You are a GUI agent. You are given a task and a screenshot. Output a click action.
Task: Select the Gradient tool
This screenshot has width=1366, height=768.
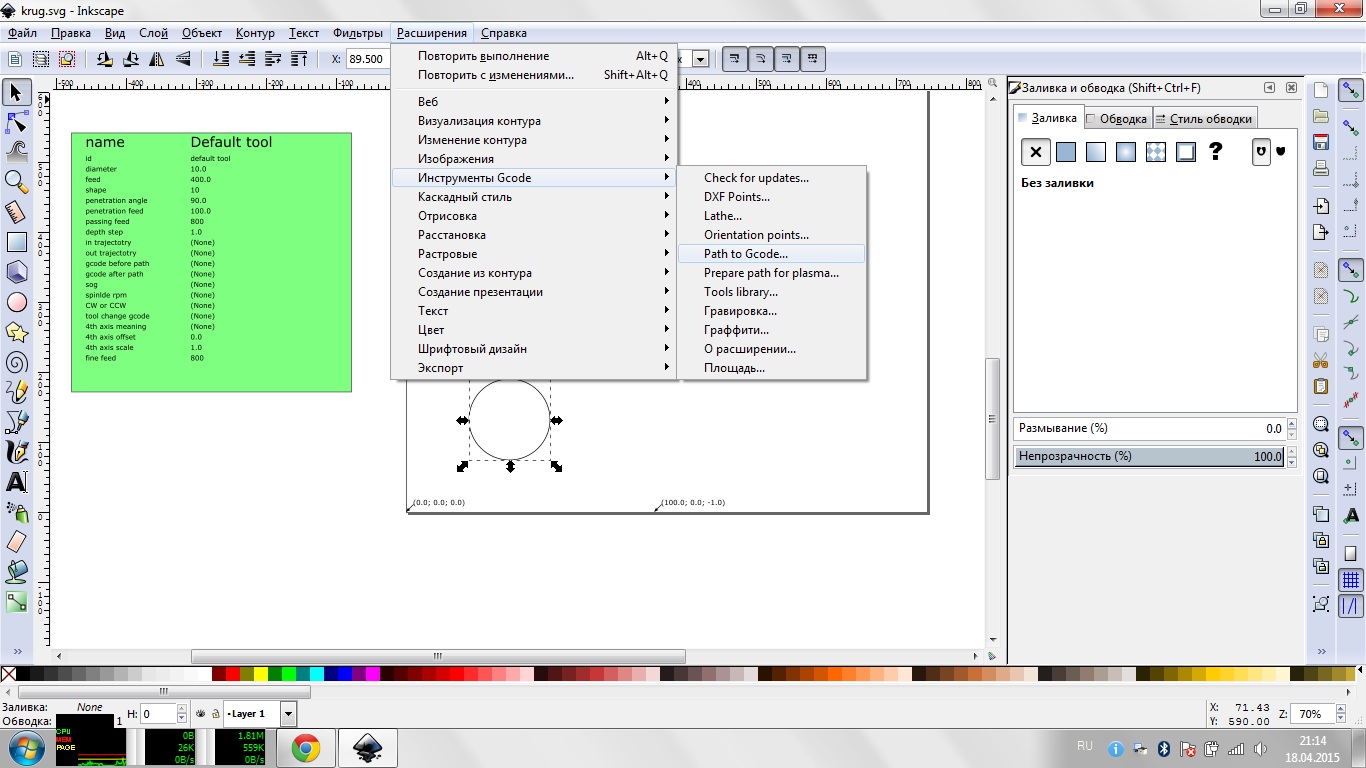[x=16, y=602]
